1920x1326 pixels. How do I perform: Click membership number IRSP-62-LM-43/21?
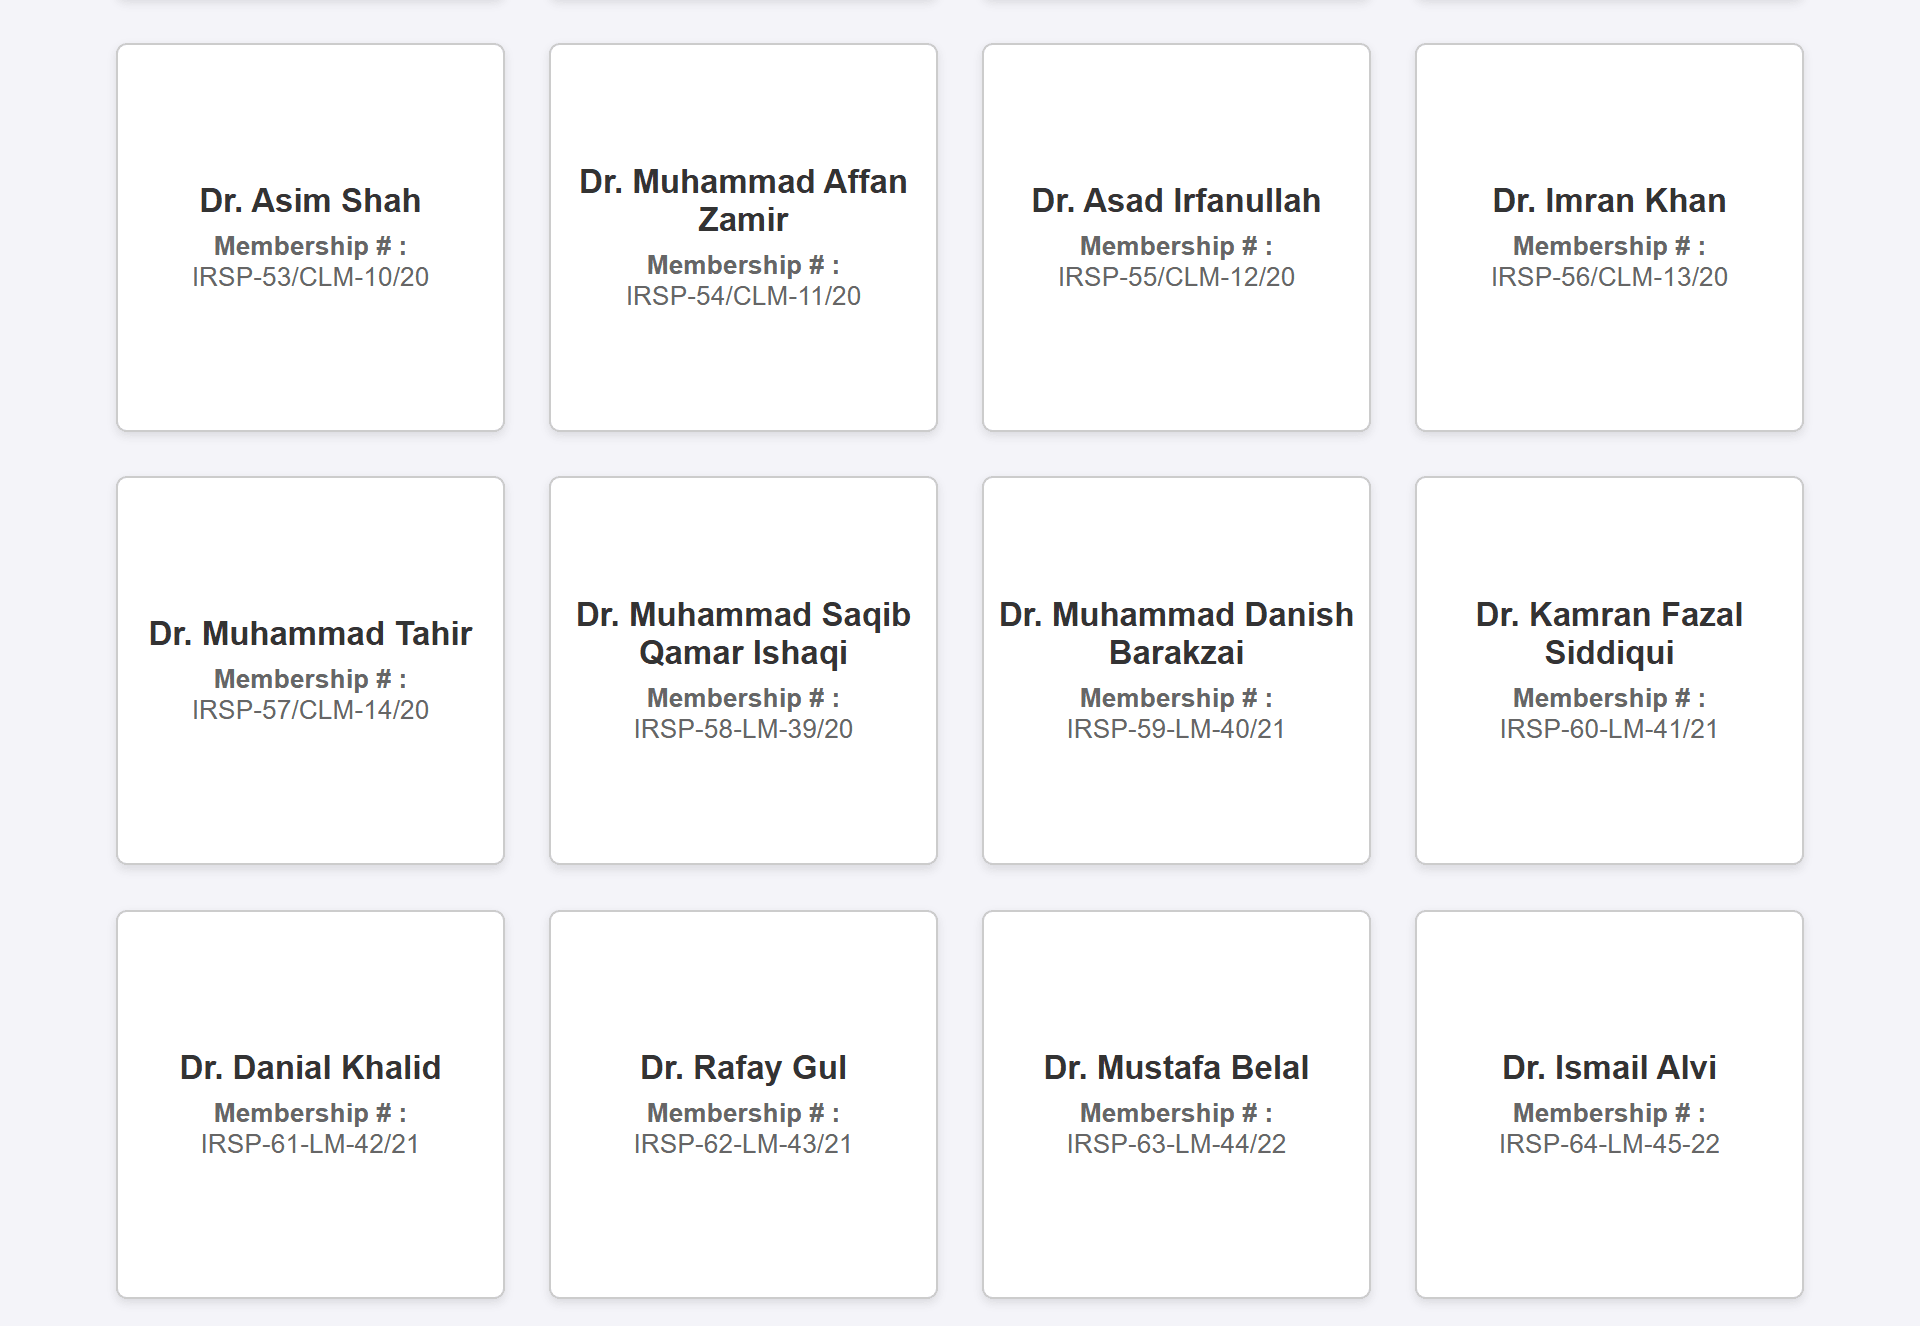click(743, 1144)
